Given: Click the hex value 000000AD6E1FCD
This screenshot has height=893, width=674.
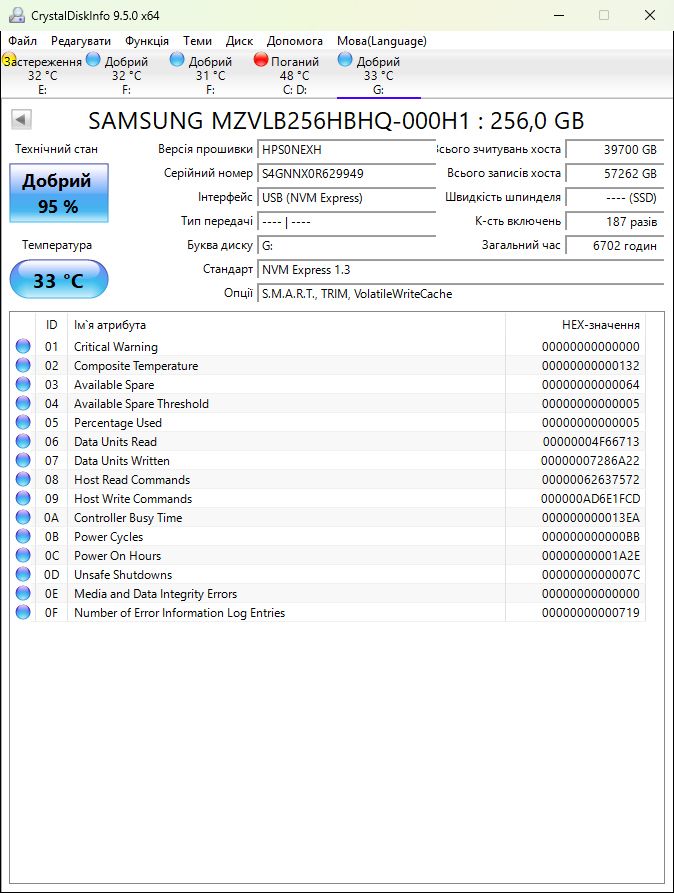Looking at the screenshot, I should coord(590,498).
